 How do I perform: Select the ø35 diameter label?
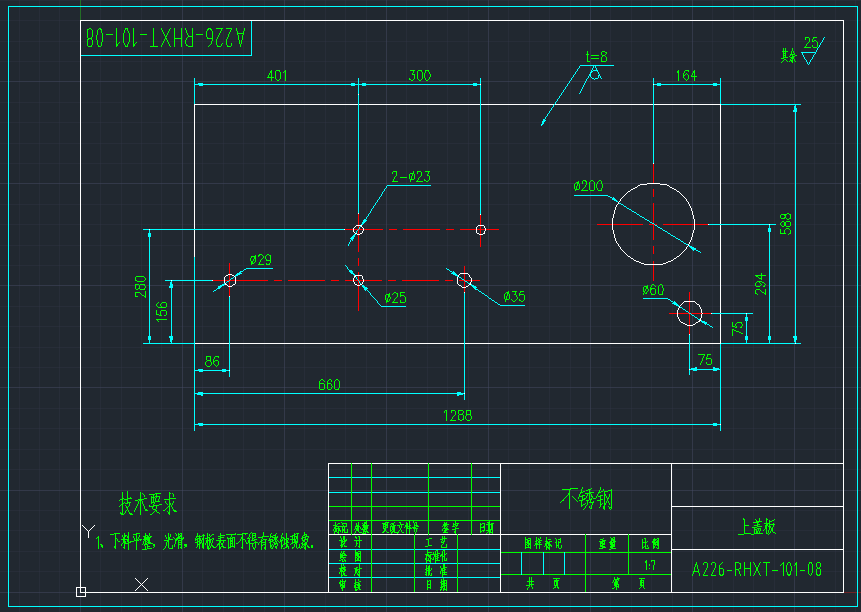(515, 297)
